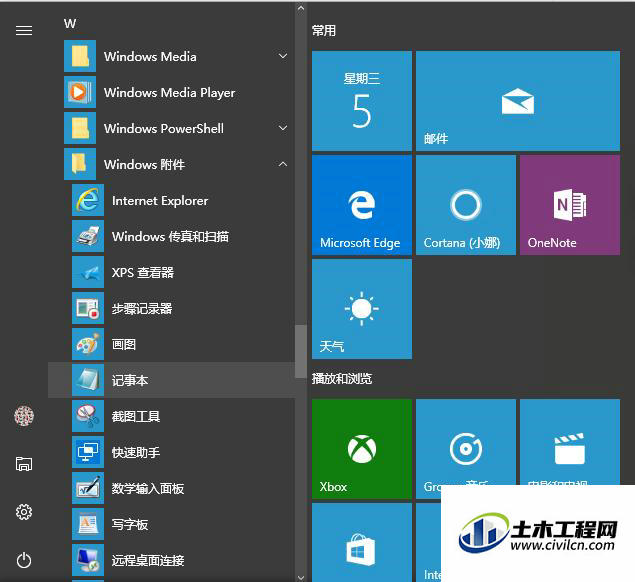Select the 写字板 text label
Image resolution: width=635 pixels, height=582 pixels.
pyautogui.click(x=130, y=524)
